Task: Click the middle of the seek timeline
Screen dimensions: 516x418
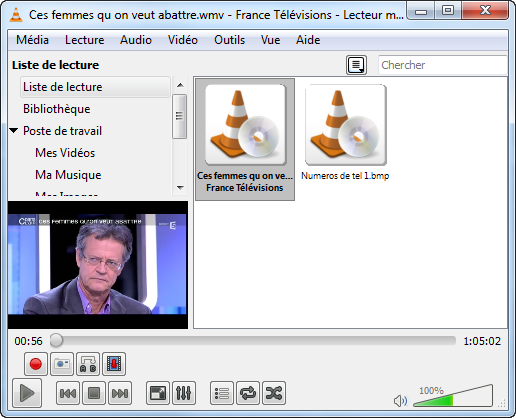Action: point(253,341)
